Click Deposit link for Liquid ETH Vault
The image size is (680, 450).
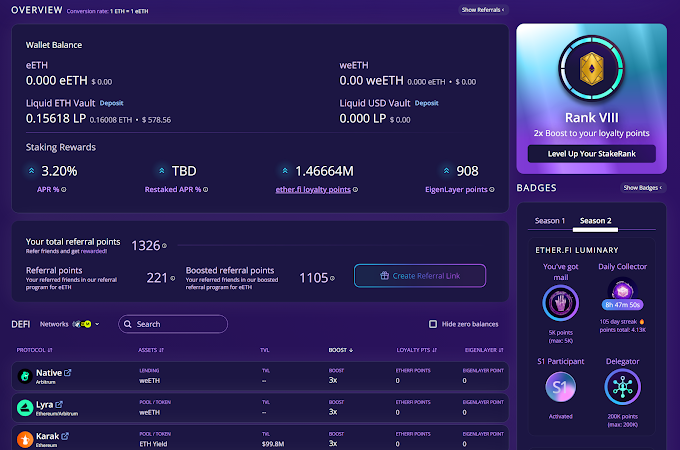pyautogui.click(x=111, y=103)
